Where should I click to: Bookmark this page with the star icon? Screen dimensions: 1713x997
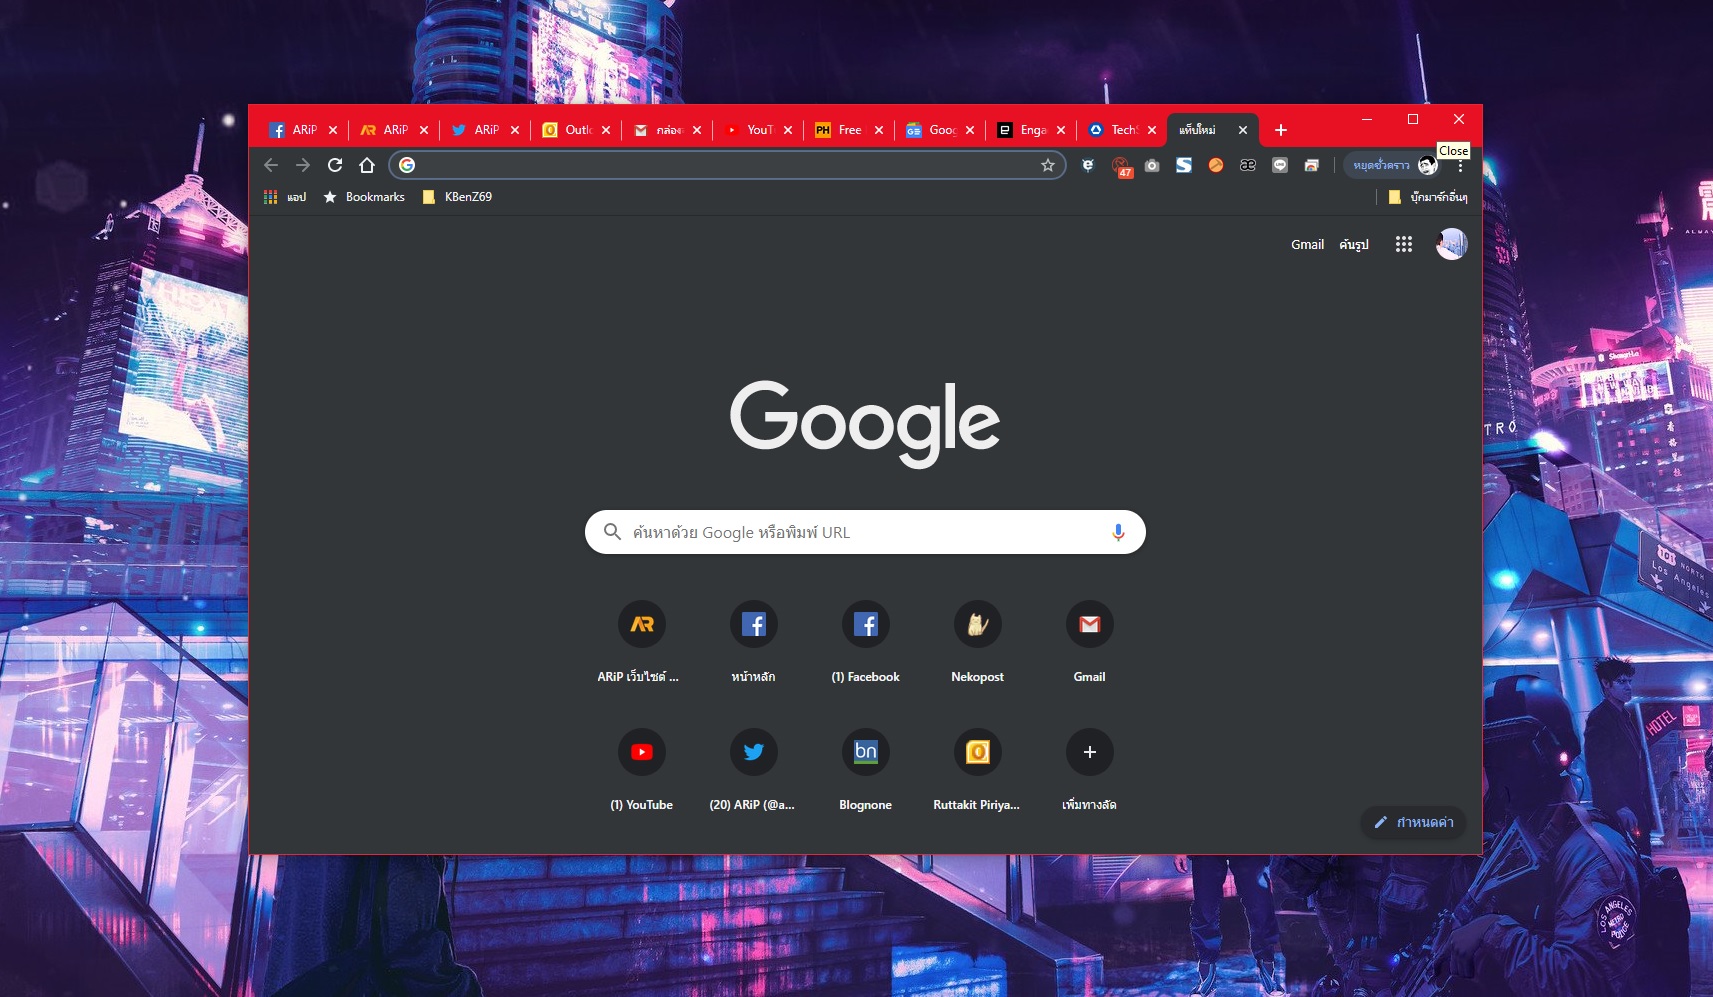coord(1047,165)
